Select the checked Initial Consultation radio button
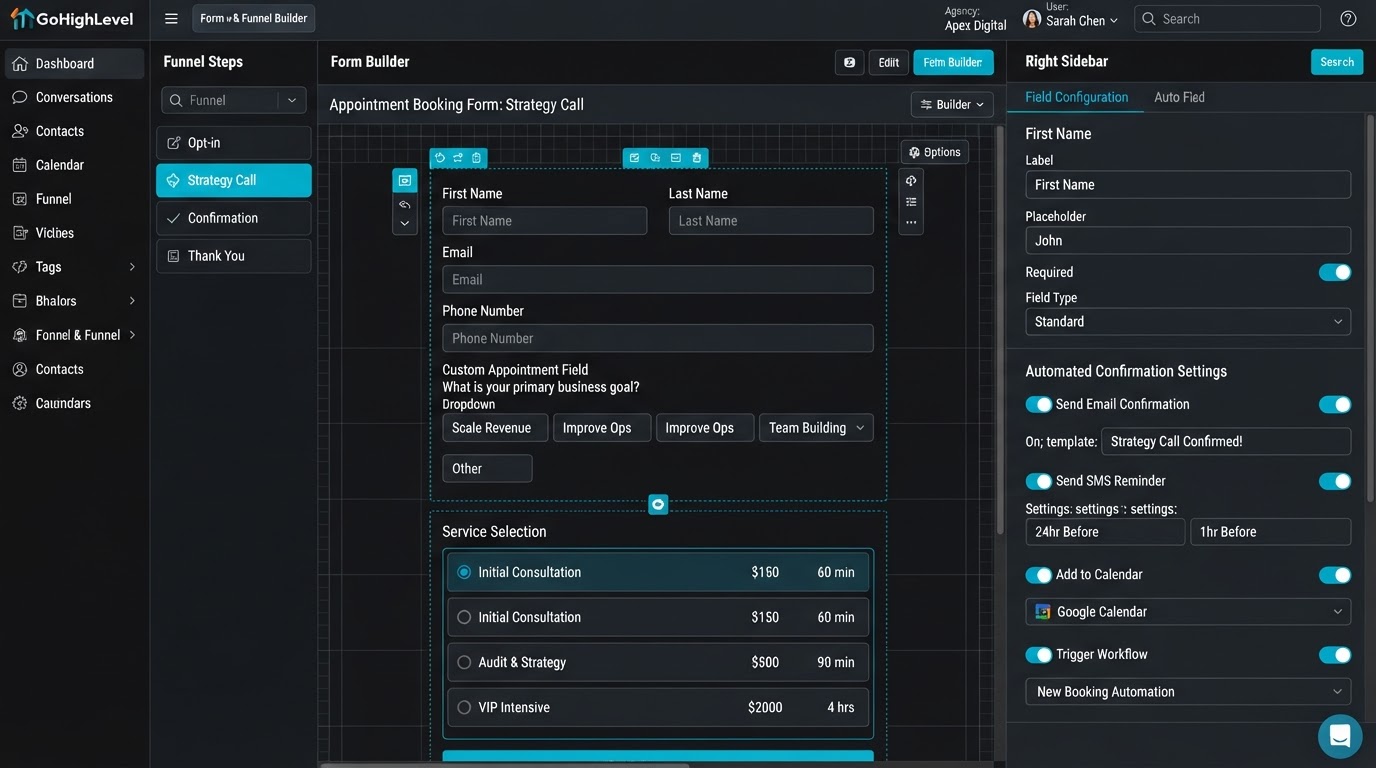Viewport: 1376px width, 768px height. coord(464,572)
